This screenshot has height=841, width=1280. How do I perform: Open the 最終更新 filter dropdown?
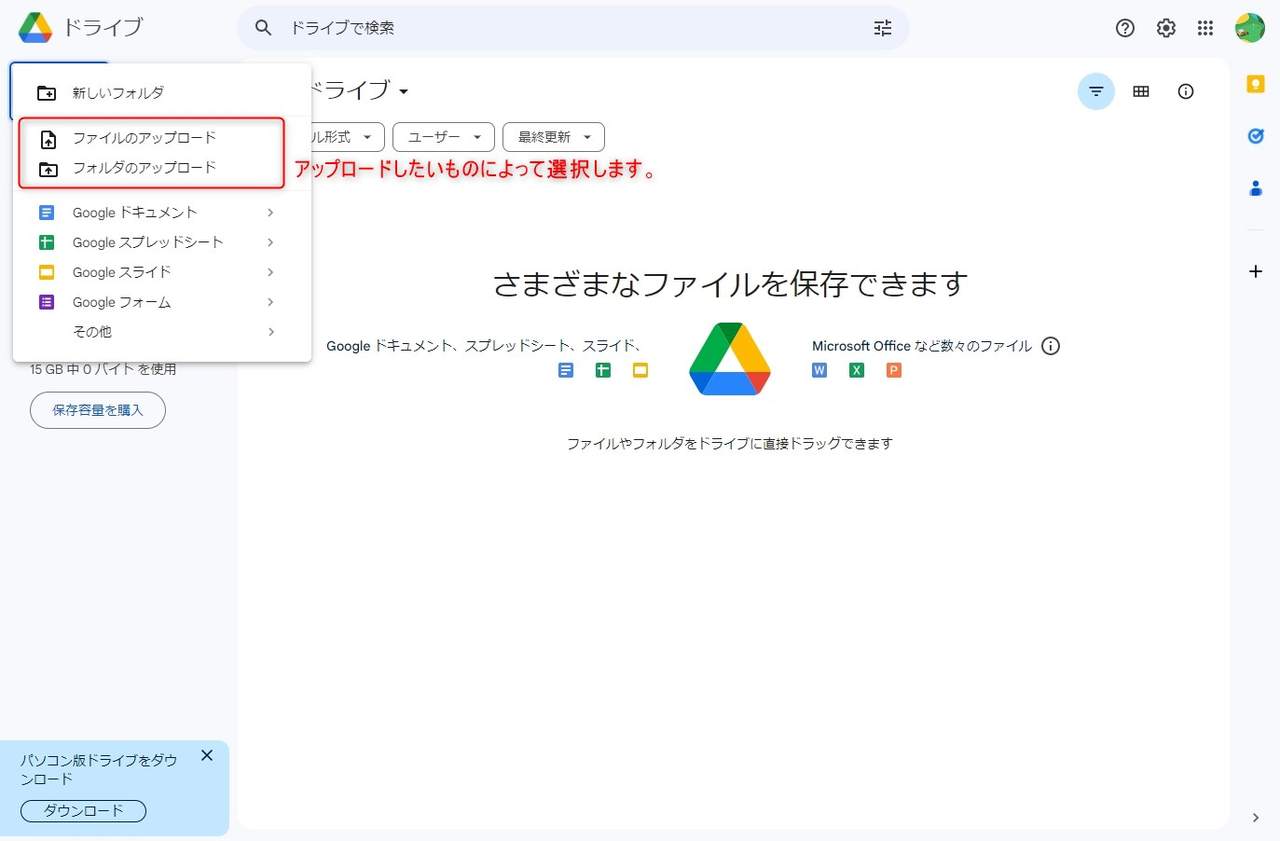tap(554, 137)
